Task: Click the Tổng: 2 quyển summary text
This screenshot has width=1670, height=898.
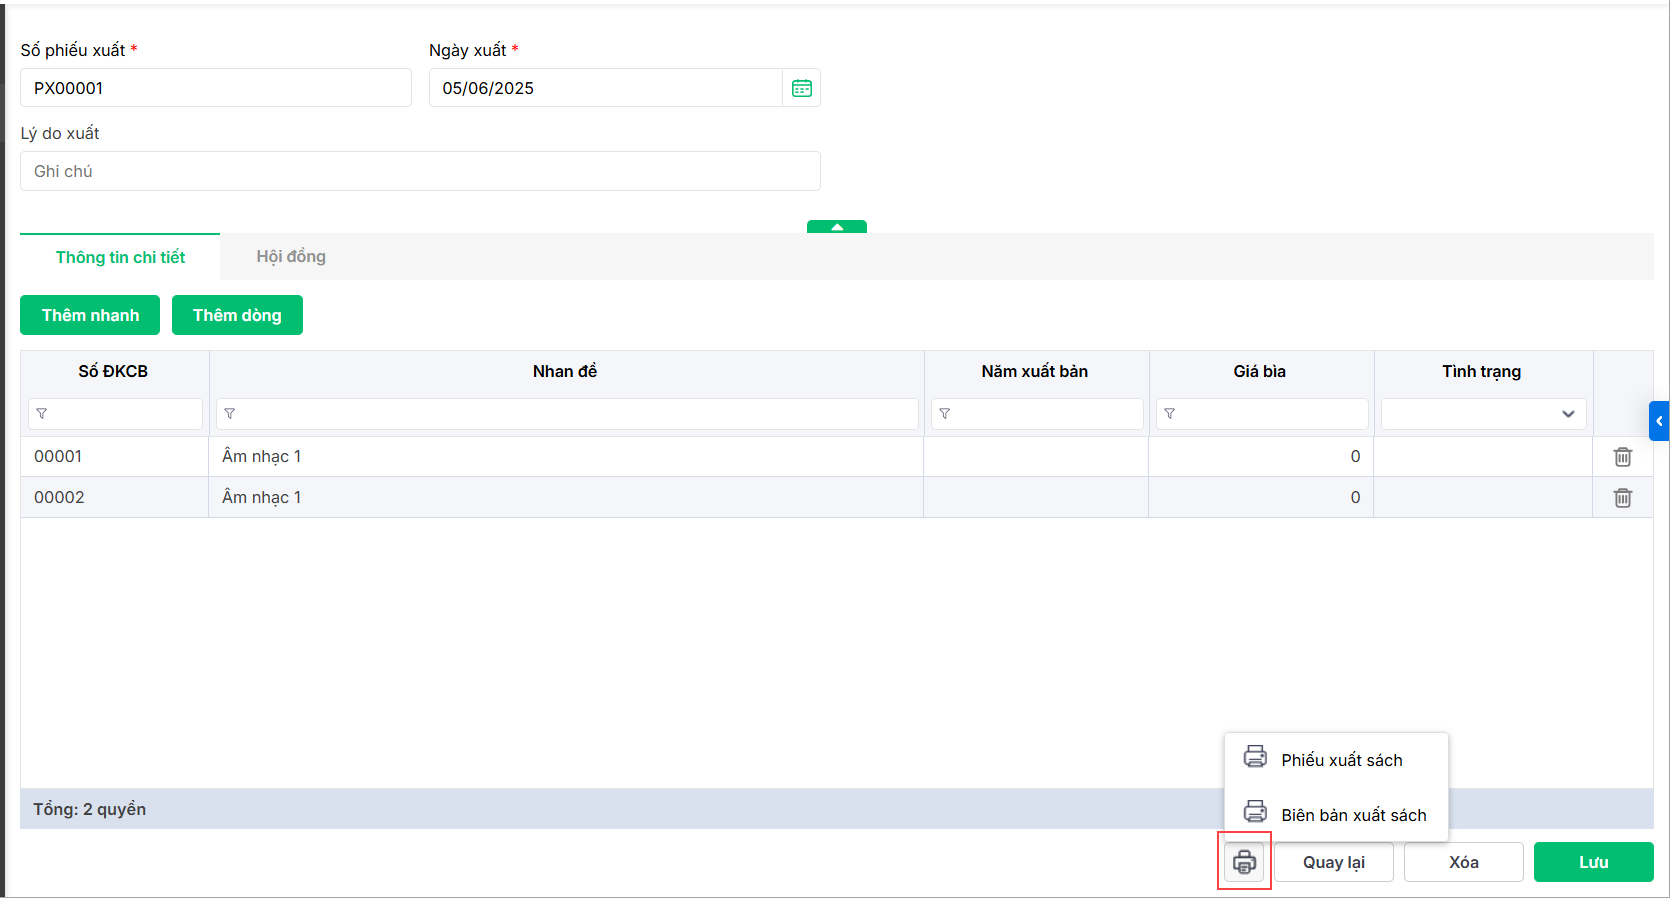Action: point(89,809)
